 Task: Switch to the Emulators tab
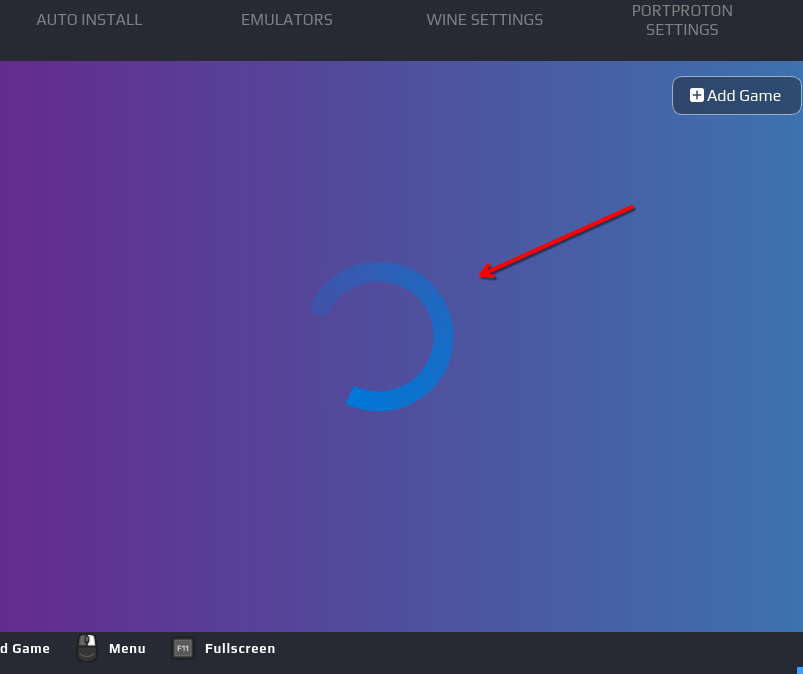287,20
